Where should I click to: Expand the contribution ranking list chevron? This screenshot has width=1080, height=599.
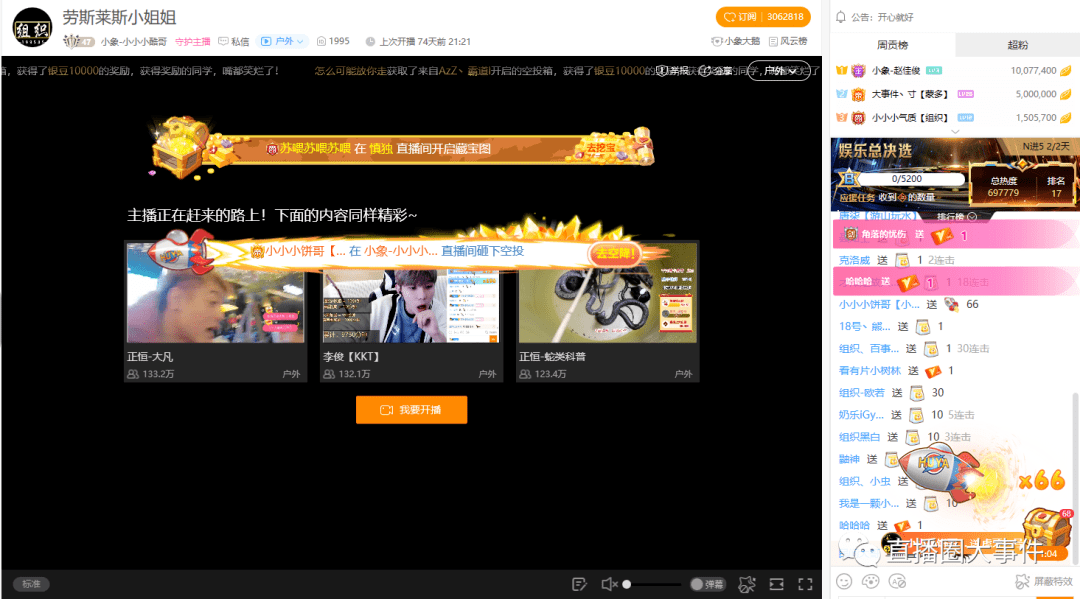[x=955, y=132]
